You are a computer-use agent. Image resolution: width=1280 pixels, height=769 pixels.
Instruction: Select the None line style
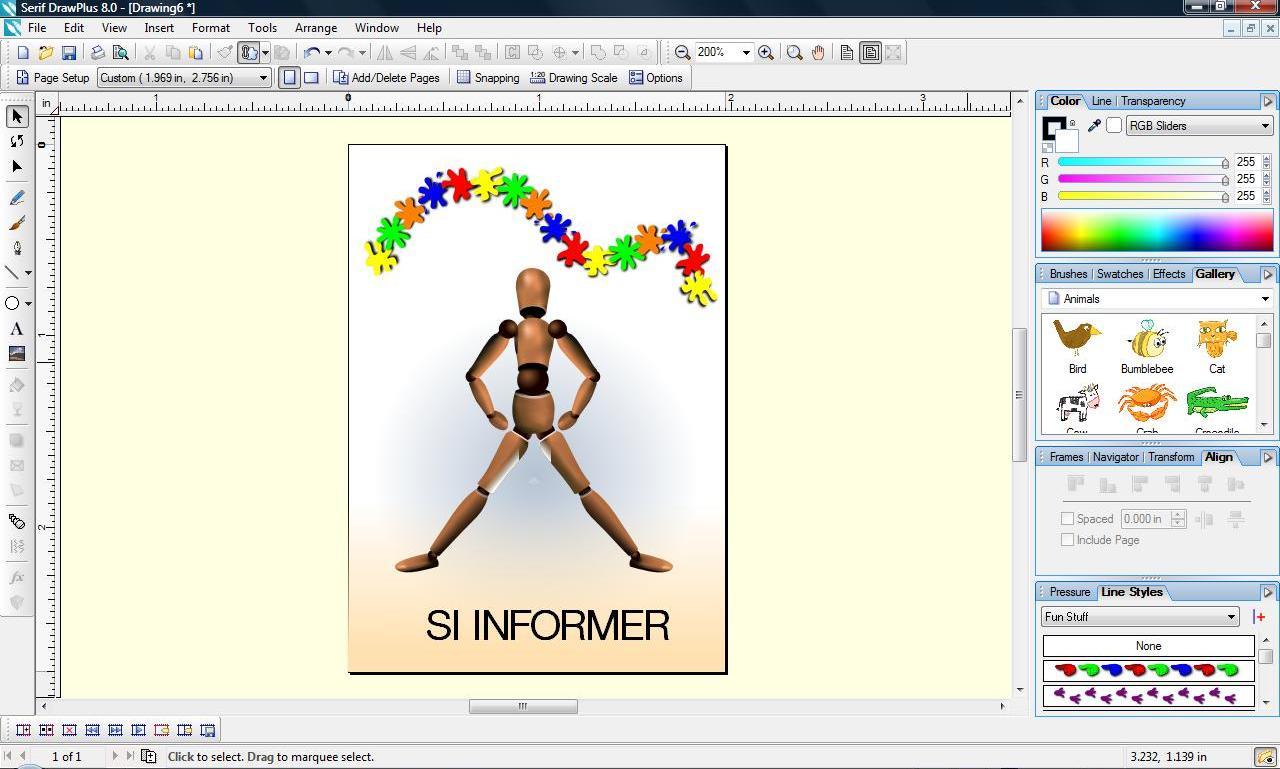(1148, 646)
